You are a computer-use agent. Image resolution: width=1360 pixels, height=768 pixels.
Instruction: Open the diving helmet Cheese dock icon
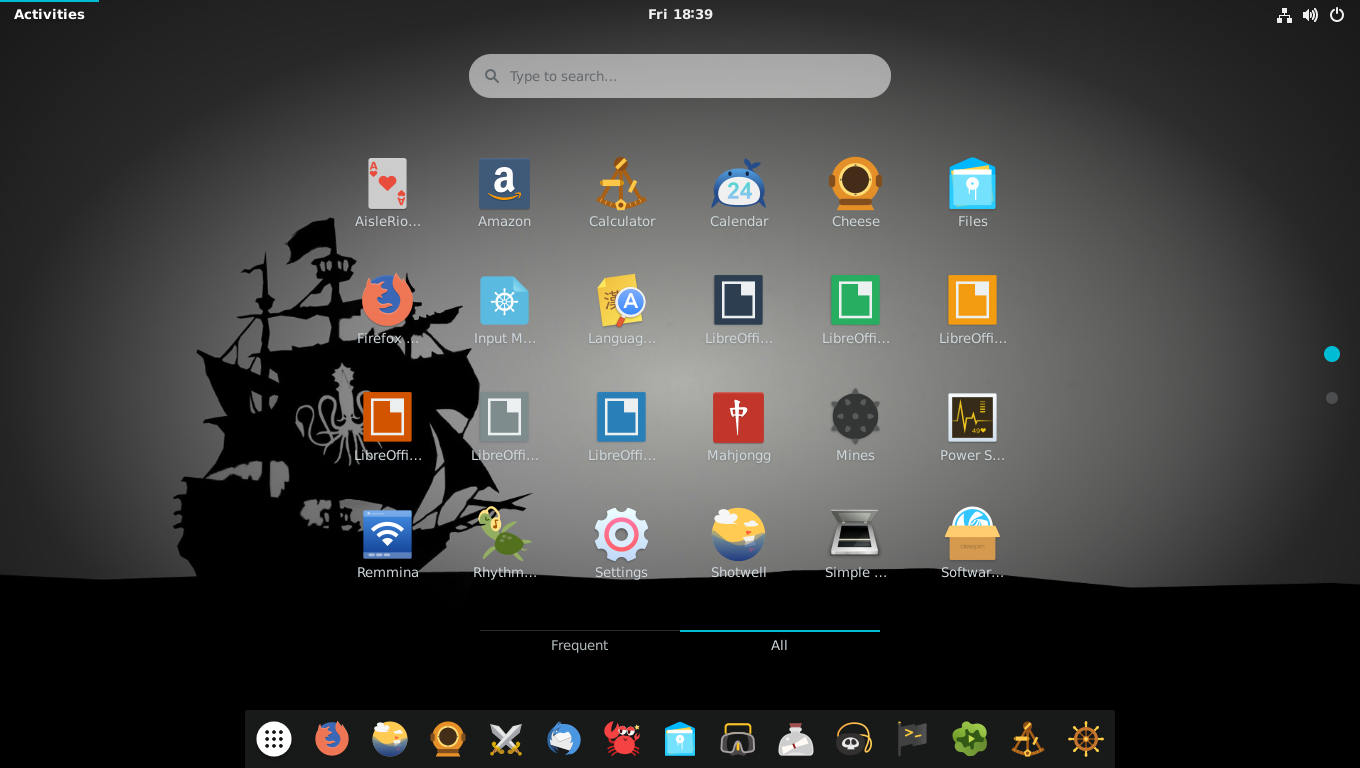(448, 739)
